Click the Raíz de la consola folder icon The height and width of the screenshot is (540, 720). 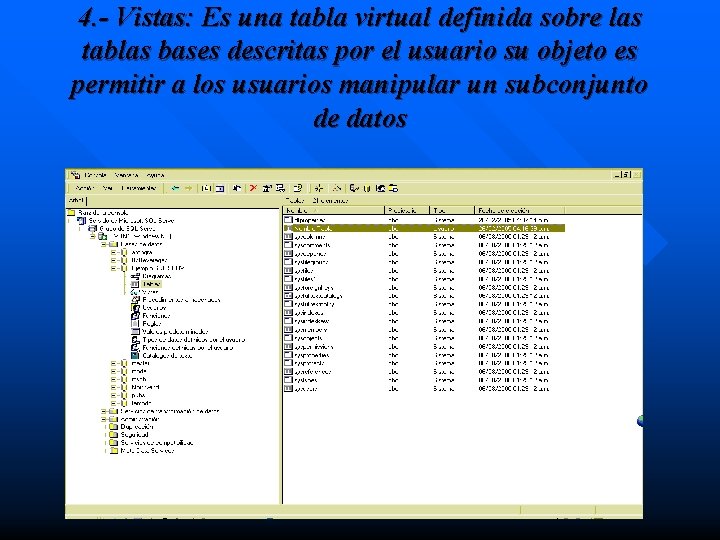(71, 213)
